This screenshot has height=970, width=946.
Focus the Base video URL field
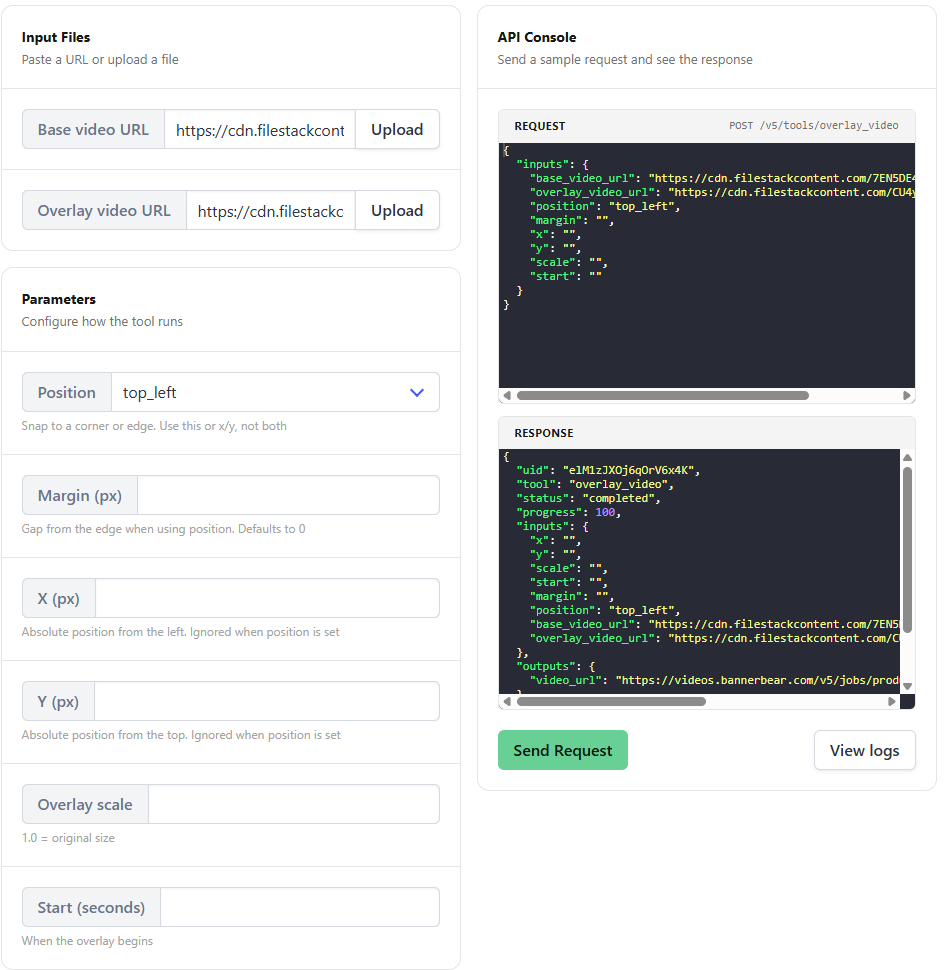[260, 129]
